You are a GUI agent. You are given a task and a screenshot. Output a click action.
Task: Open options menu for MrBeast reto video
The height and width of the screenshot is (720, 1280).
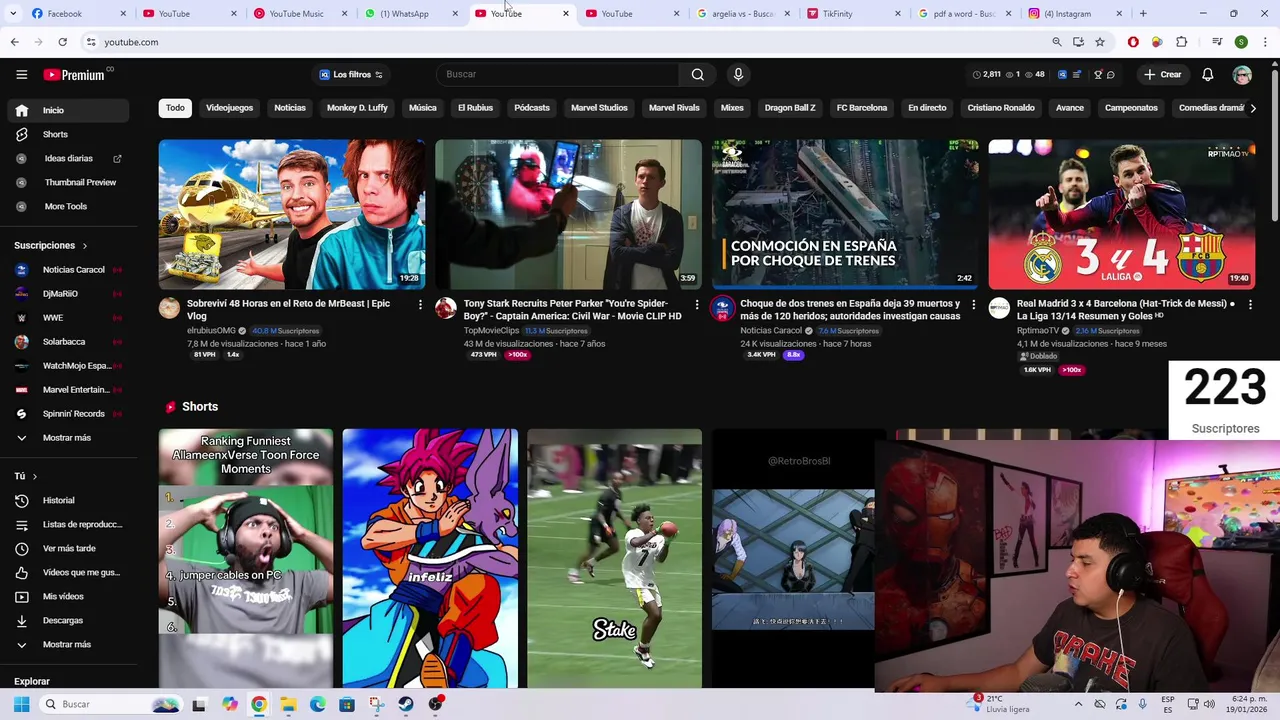[x=420, y=304]
